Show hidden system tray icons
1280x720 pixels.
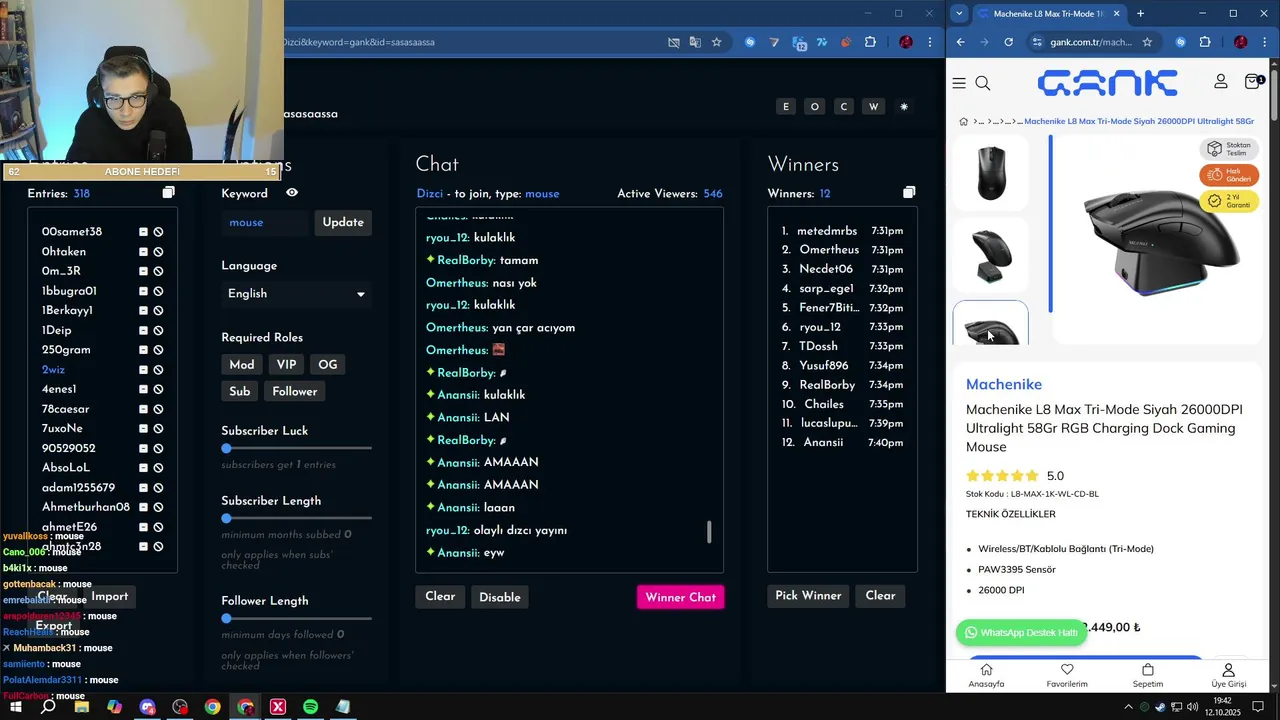pyautogui.click(x=1128, y=707)
